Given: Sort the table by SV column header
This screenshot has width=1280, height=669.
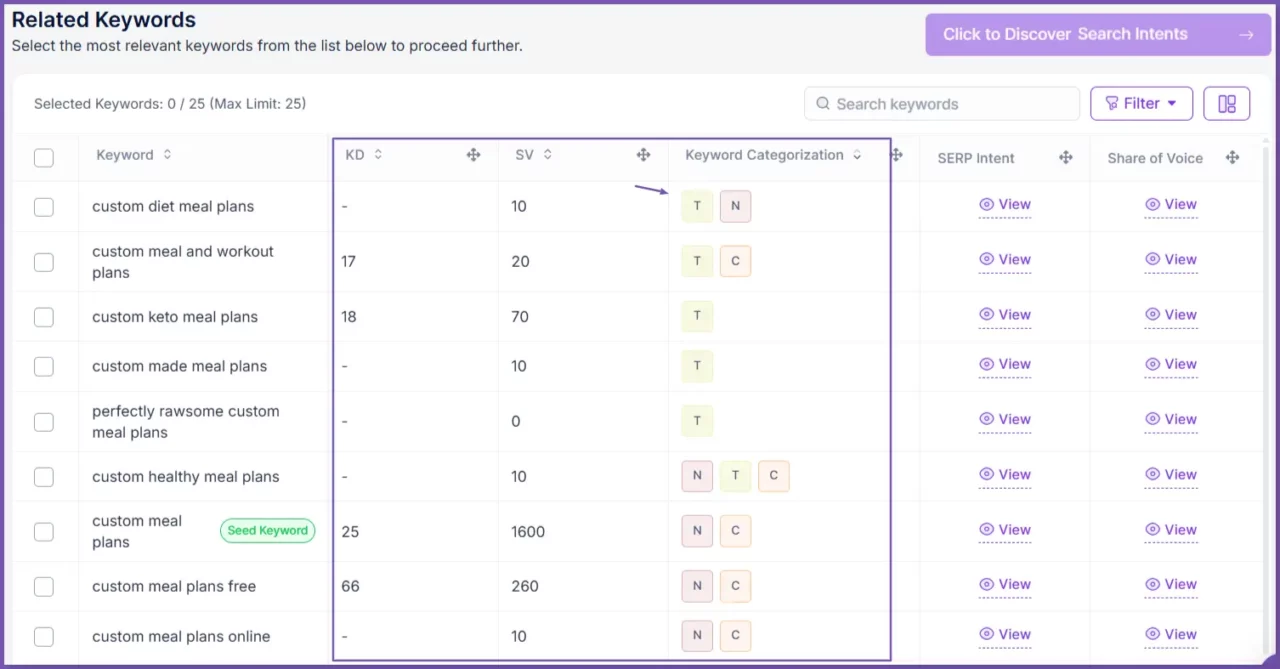Looking at the screenshot, I should coord(548,155).
